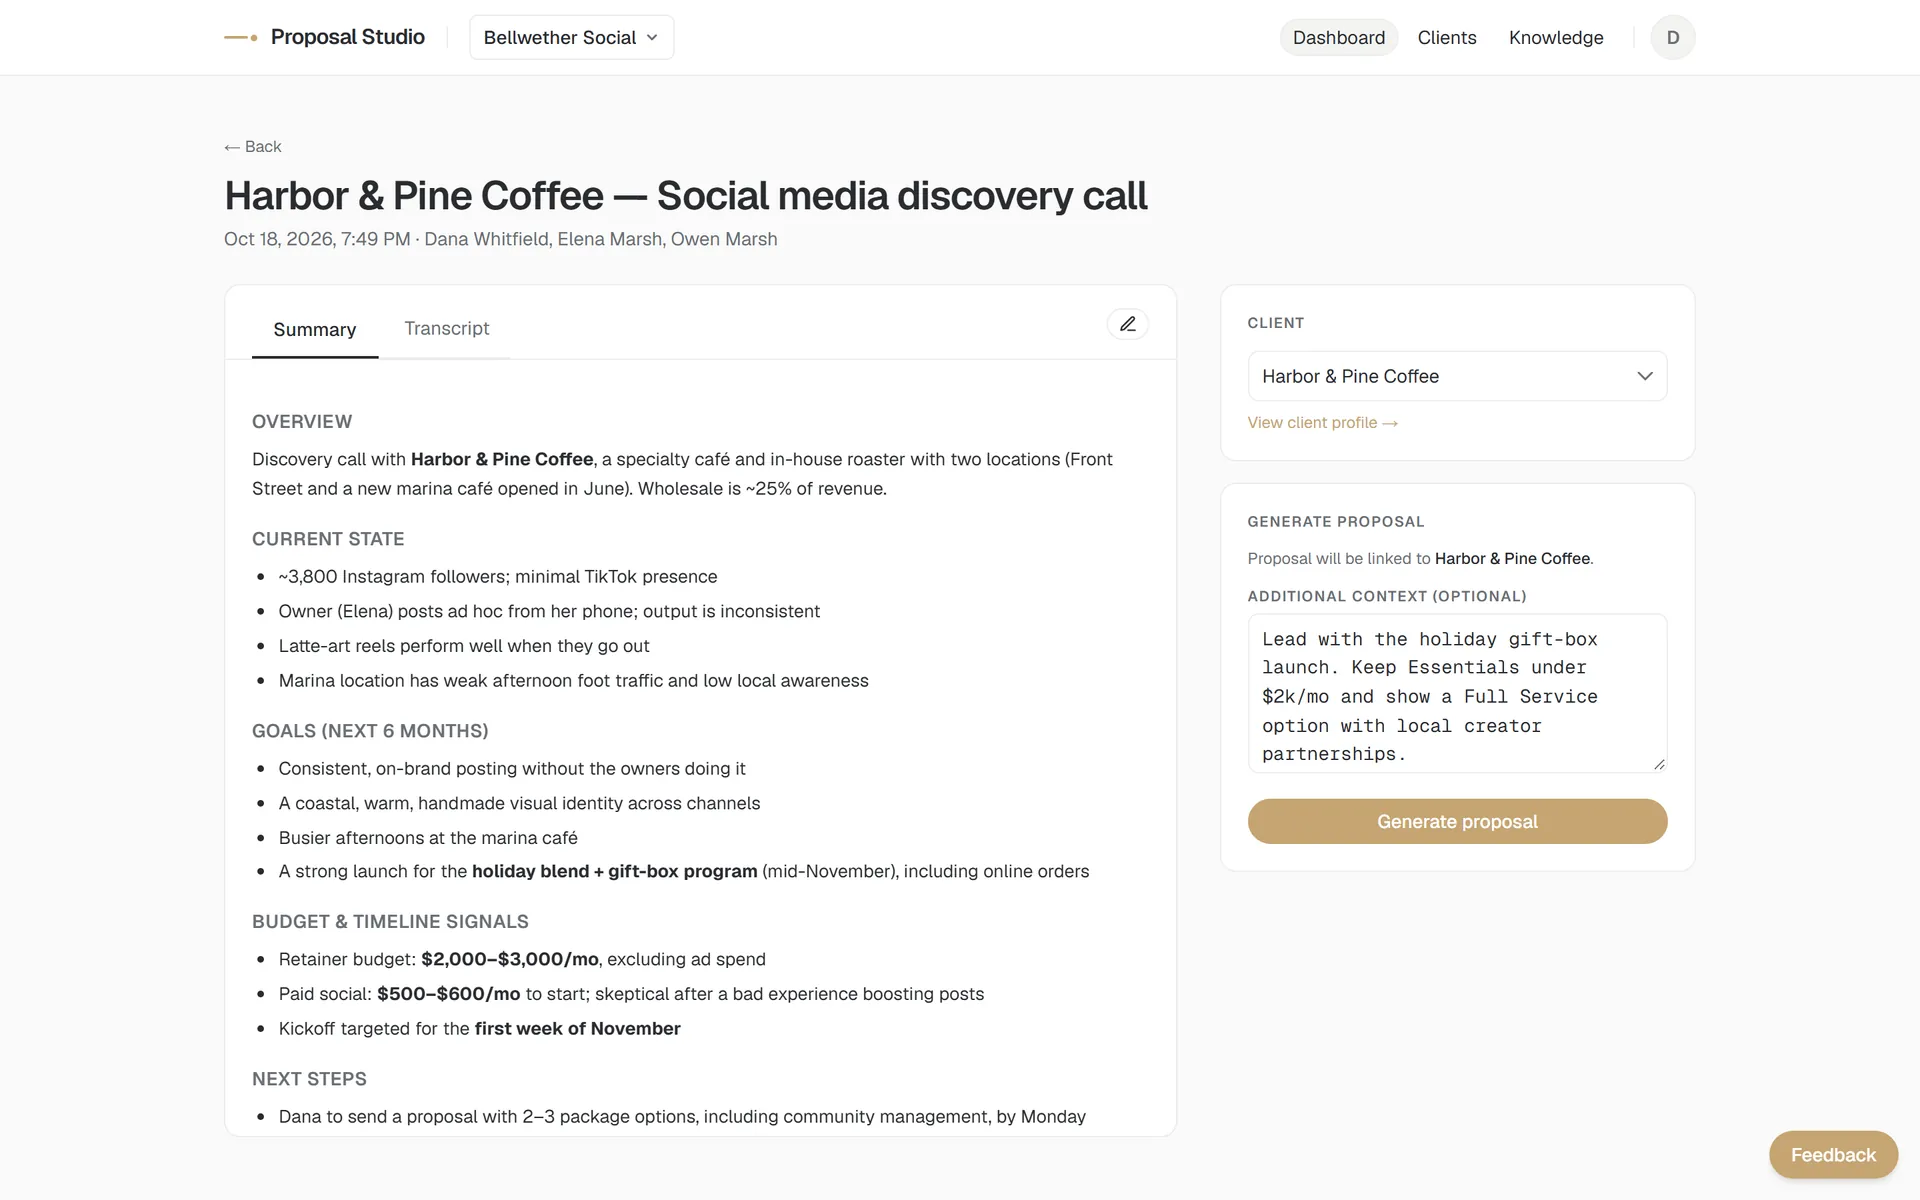
Task: Click the GENERATE PROPOSAL panel label
Action: point(1335,521)
